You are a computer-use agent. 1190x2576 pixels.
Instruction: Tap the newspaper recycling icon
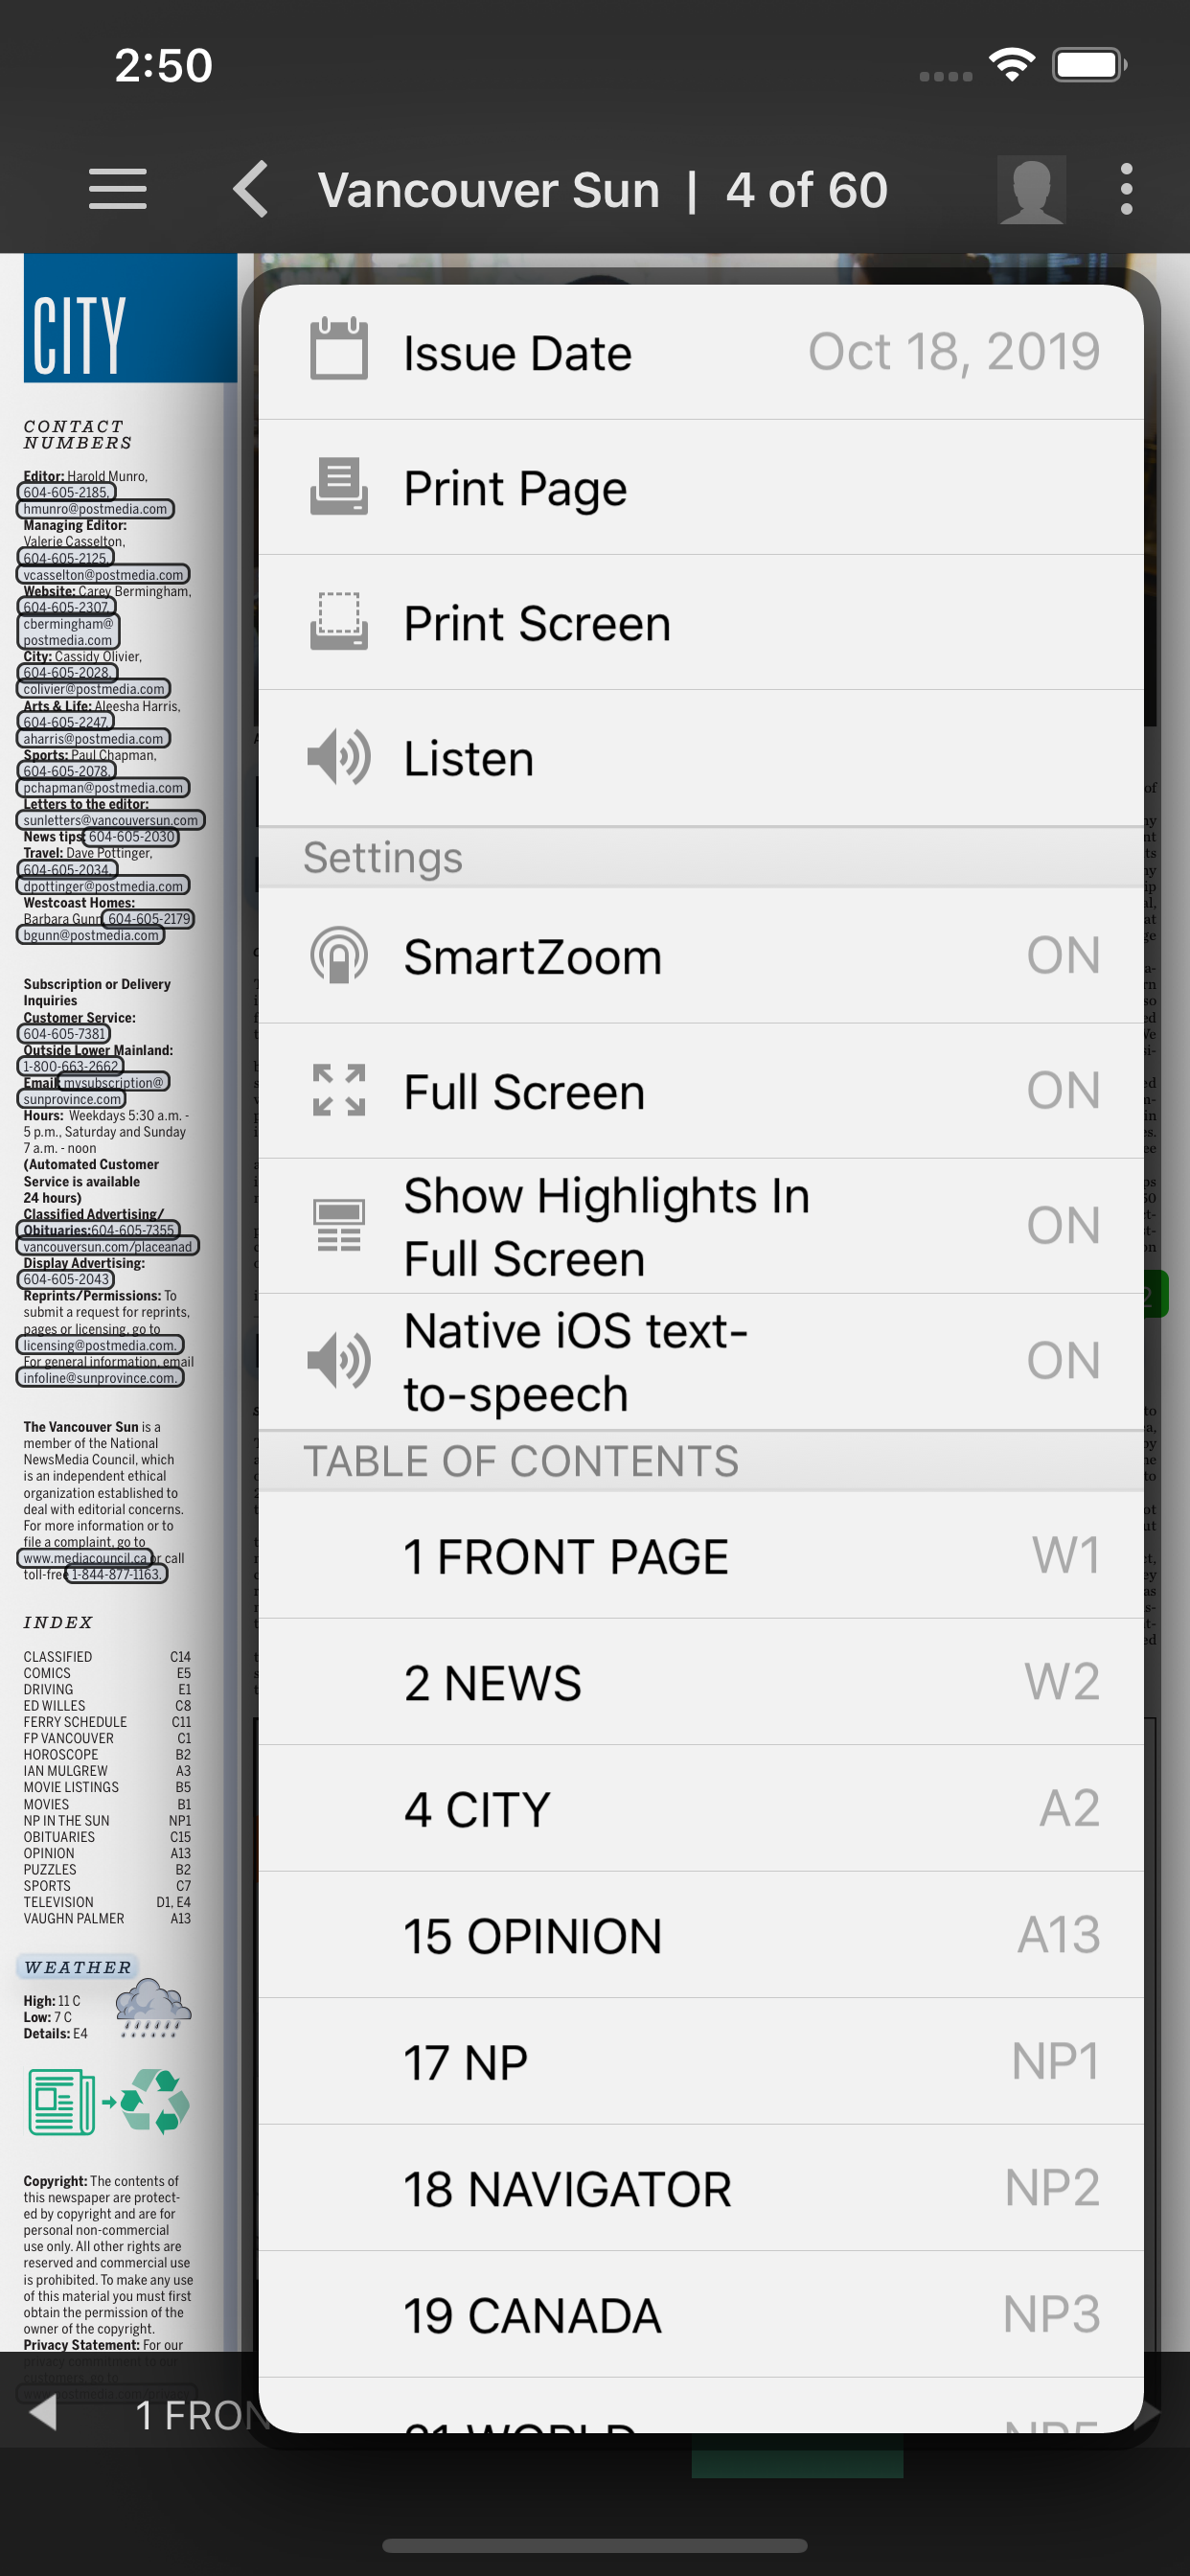tap(108, 2102)
